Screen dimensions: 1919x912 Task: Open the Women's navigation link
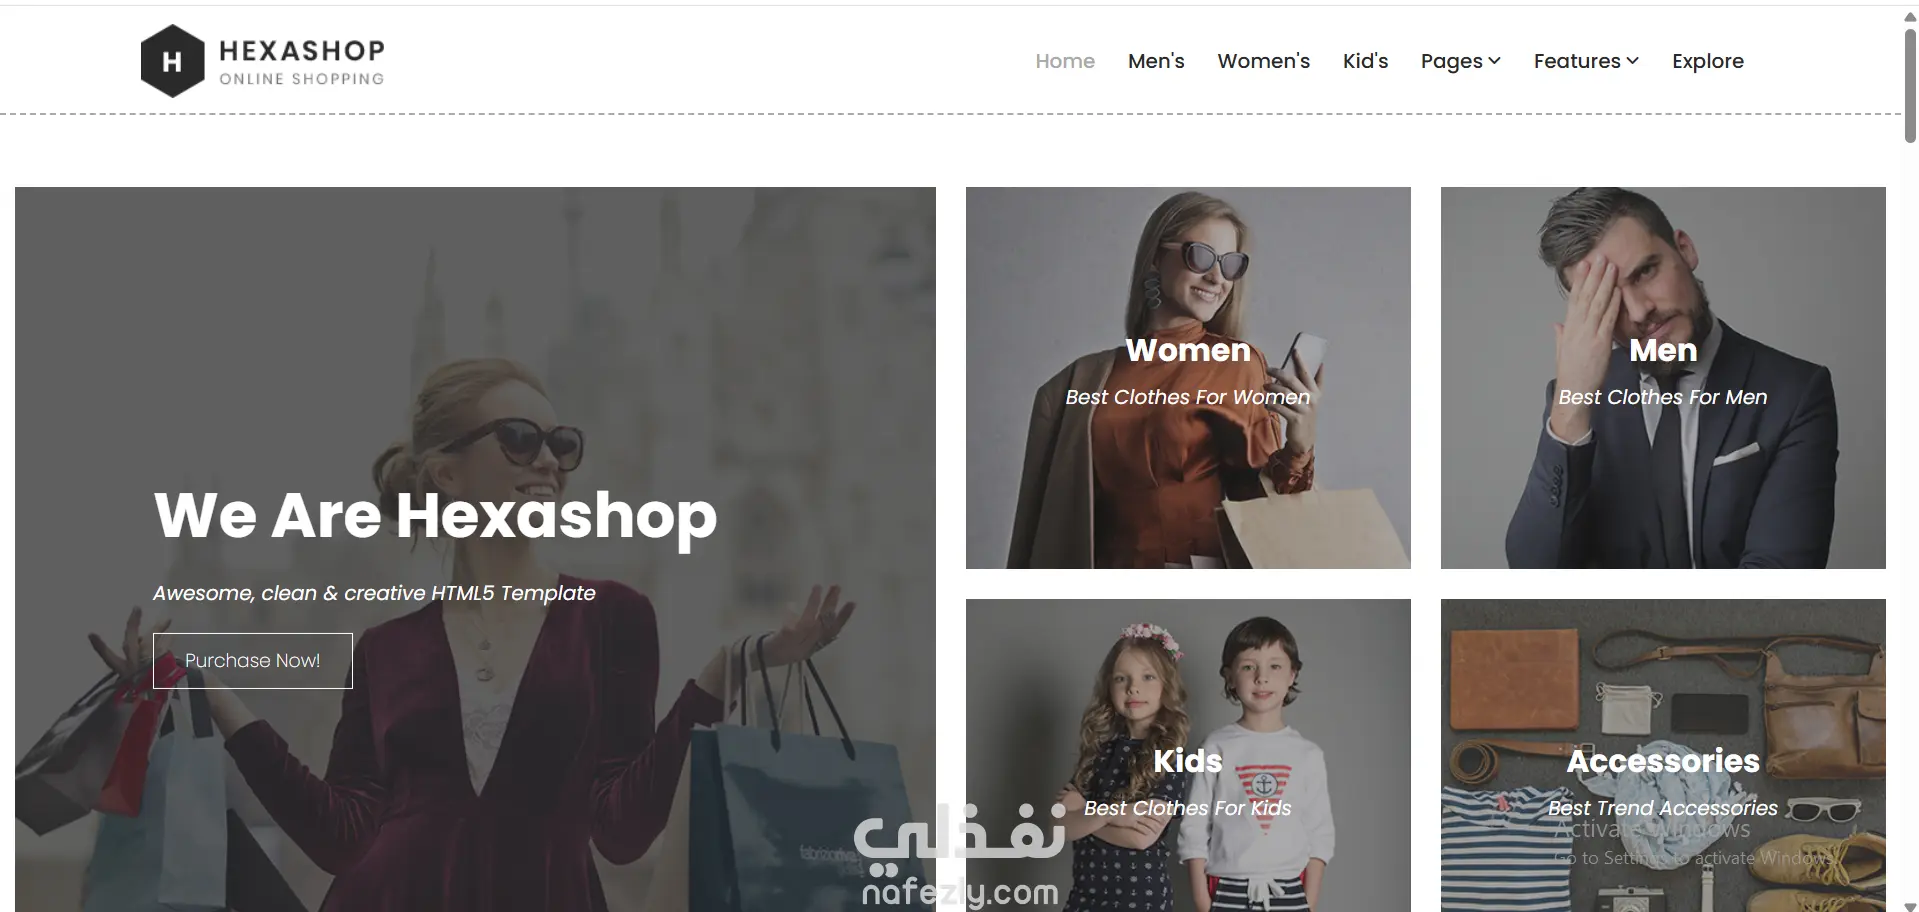1264,61
